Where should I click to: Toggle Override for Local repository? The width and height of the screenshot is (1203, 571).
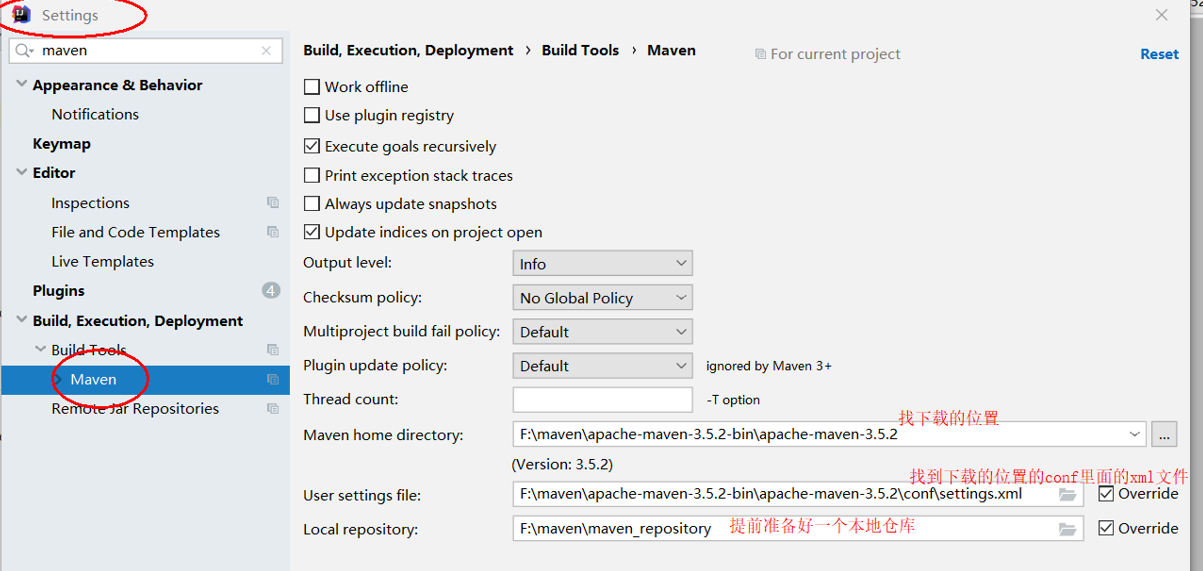(x=1106, y=528)
